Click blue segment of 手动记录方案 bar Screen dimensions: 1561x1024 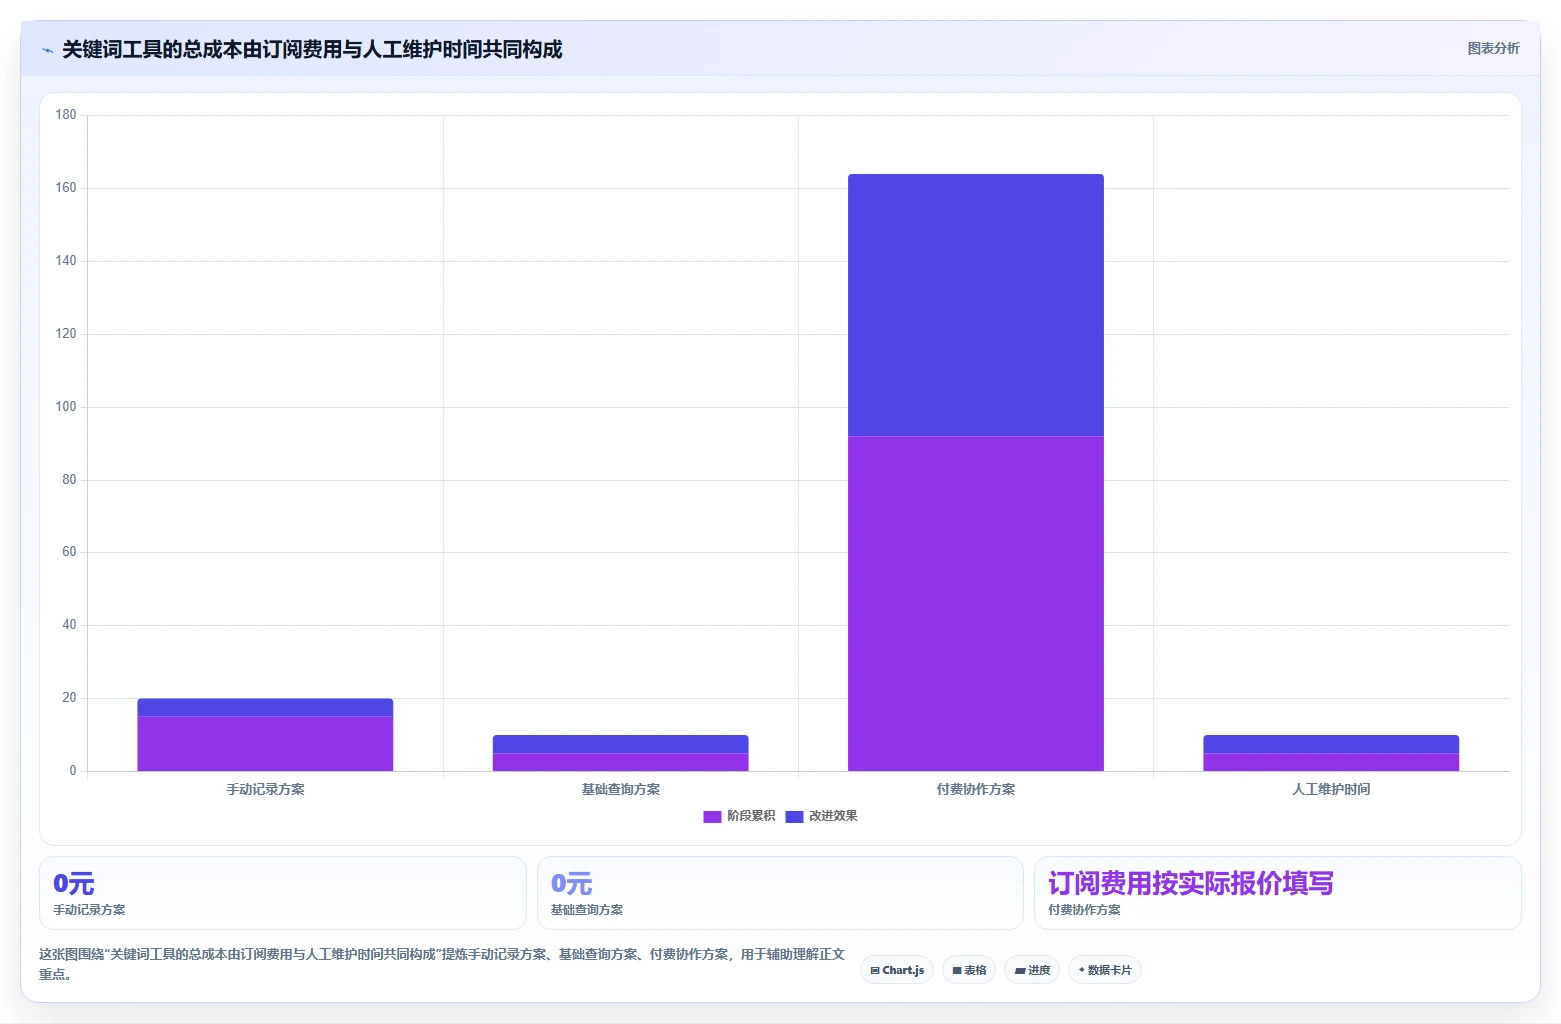coord(265,707)
